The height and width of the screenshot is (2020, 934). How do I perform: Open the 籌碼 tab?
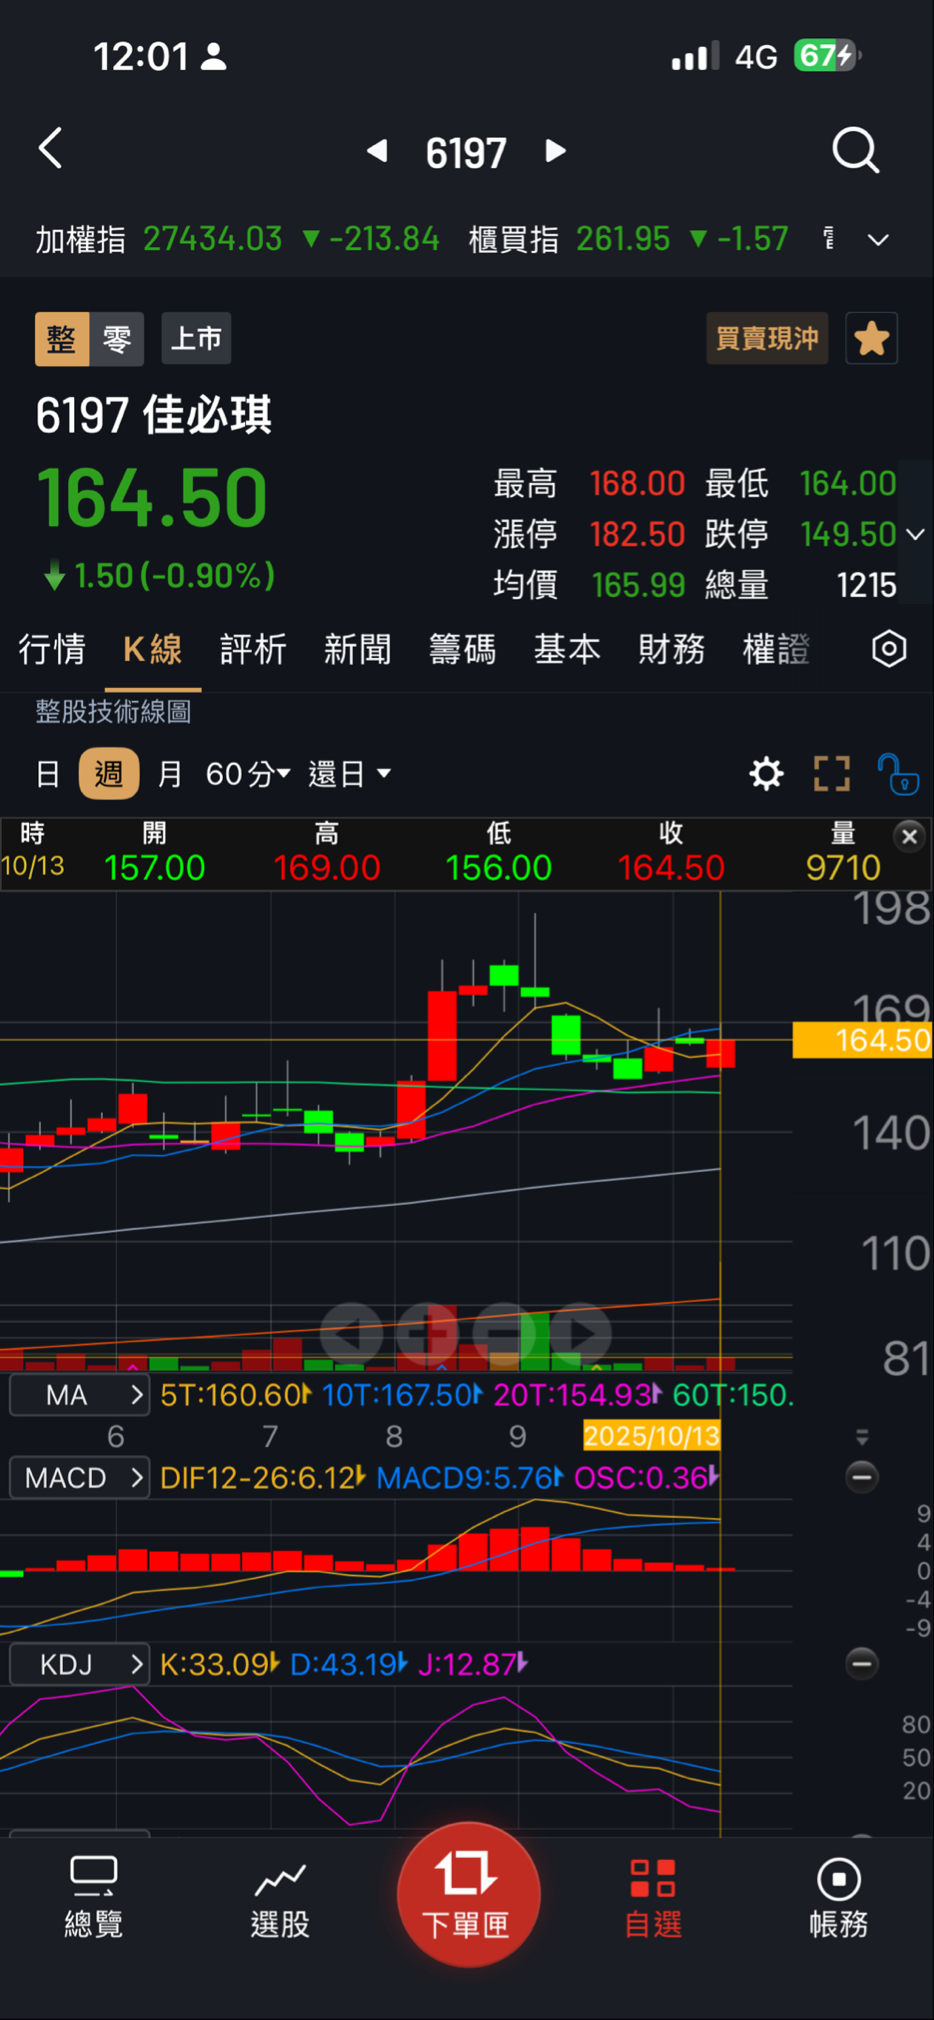(x=462, y=649)
